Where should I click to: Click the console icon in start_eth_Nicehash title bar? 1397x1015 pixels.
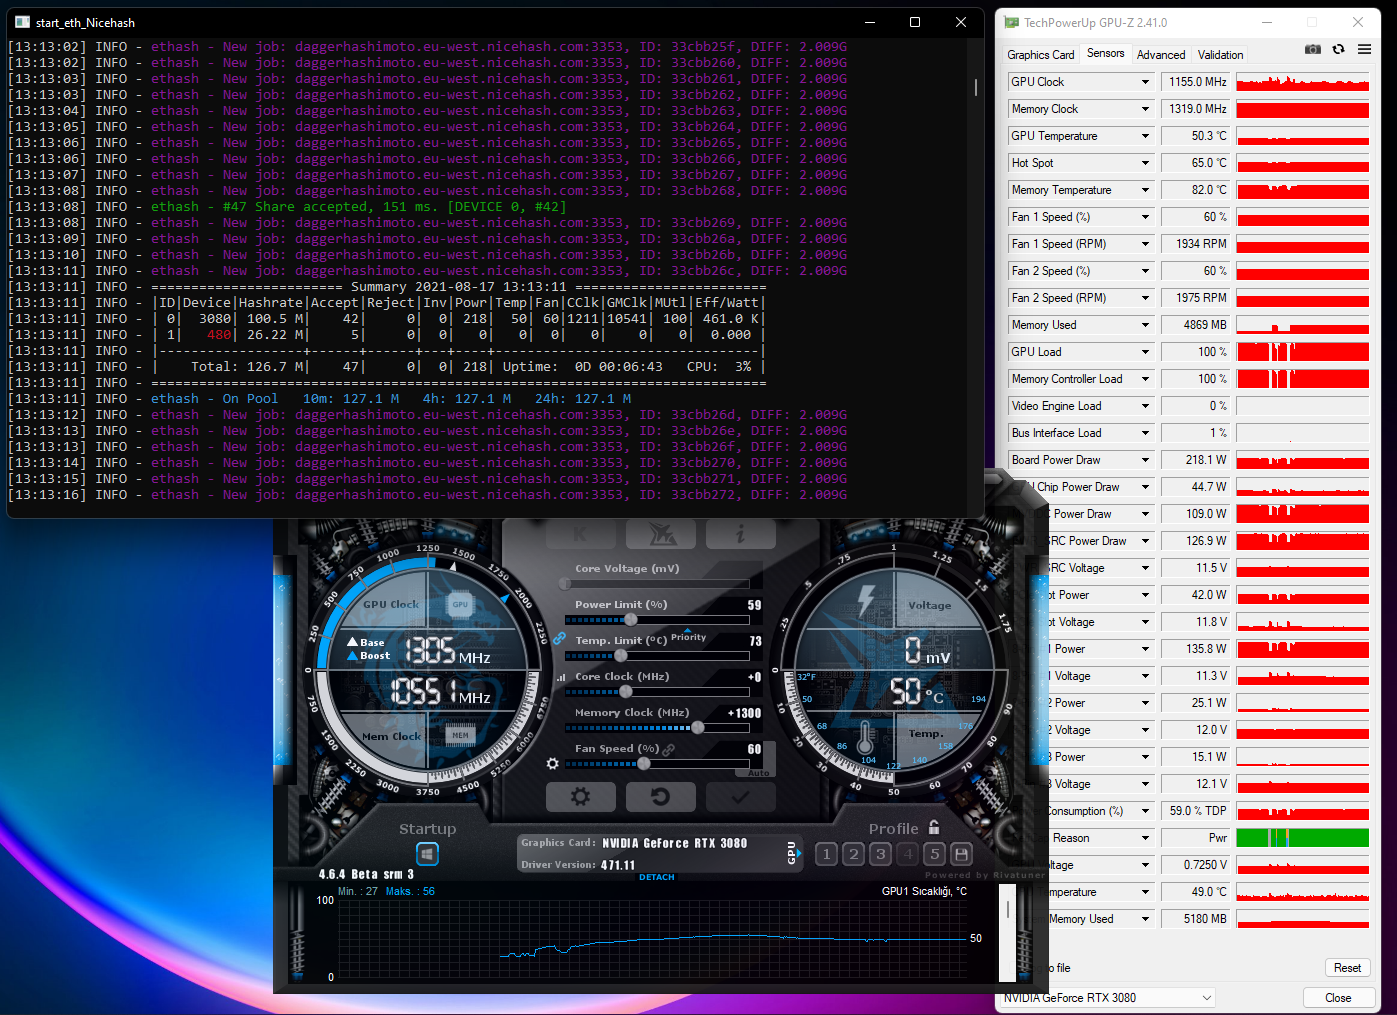pos(23,22)
